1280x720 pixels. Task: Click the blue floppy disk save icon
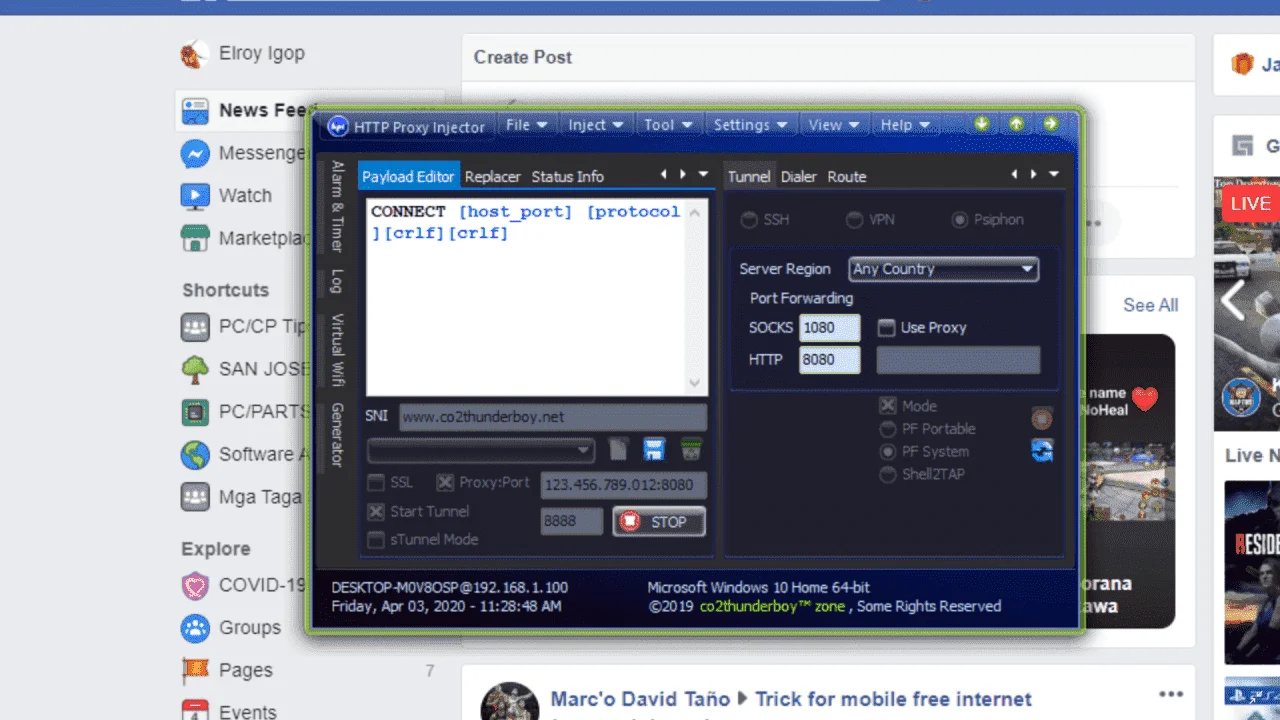[x=654, y=450]
